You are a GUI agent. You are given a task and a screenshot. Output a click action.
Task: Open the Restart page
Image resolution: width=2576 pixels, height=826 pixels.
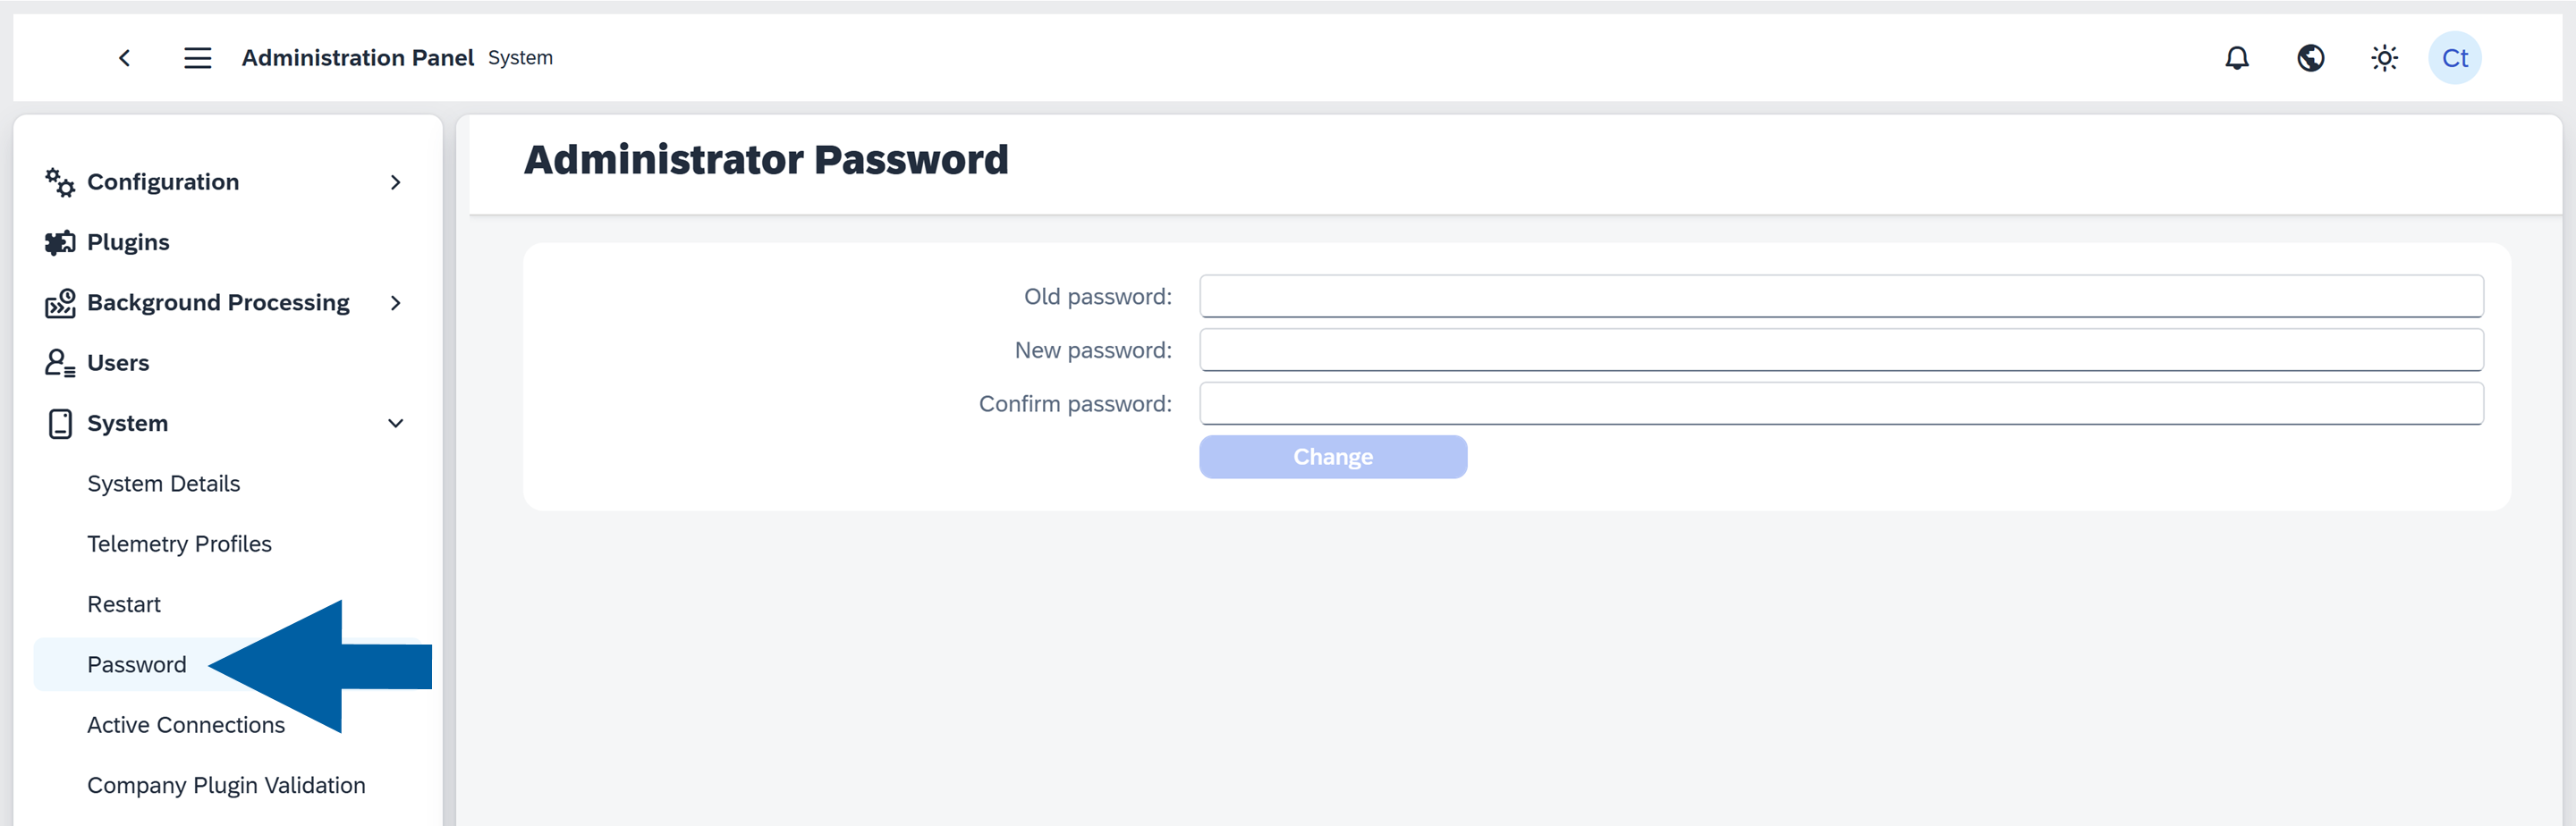pyautogui.click(x=123, y=603)
